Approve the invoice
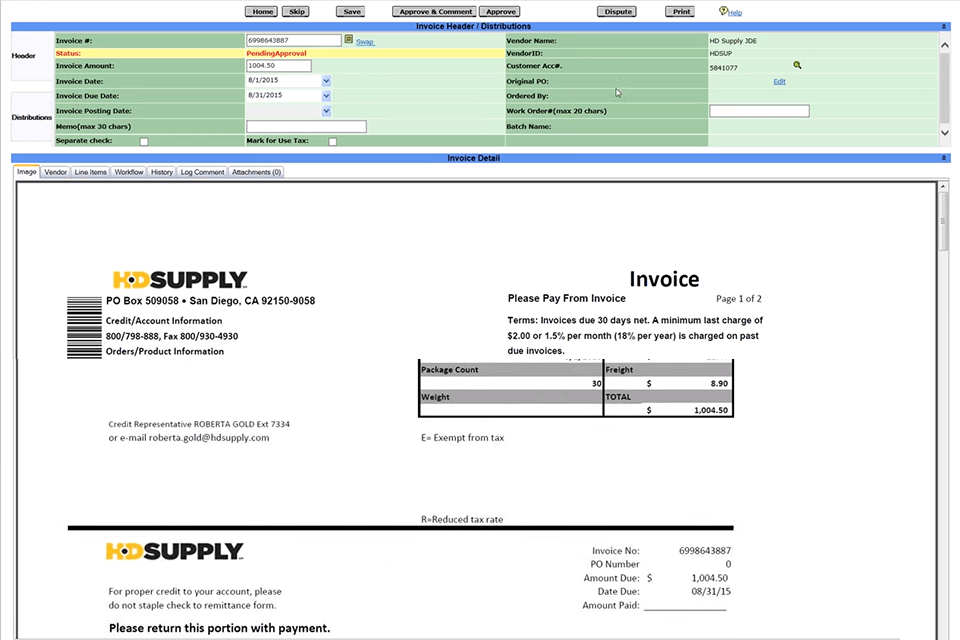Image resolution: width=960 pixels, height=640 pixels. click(500, 12)
